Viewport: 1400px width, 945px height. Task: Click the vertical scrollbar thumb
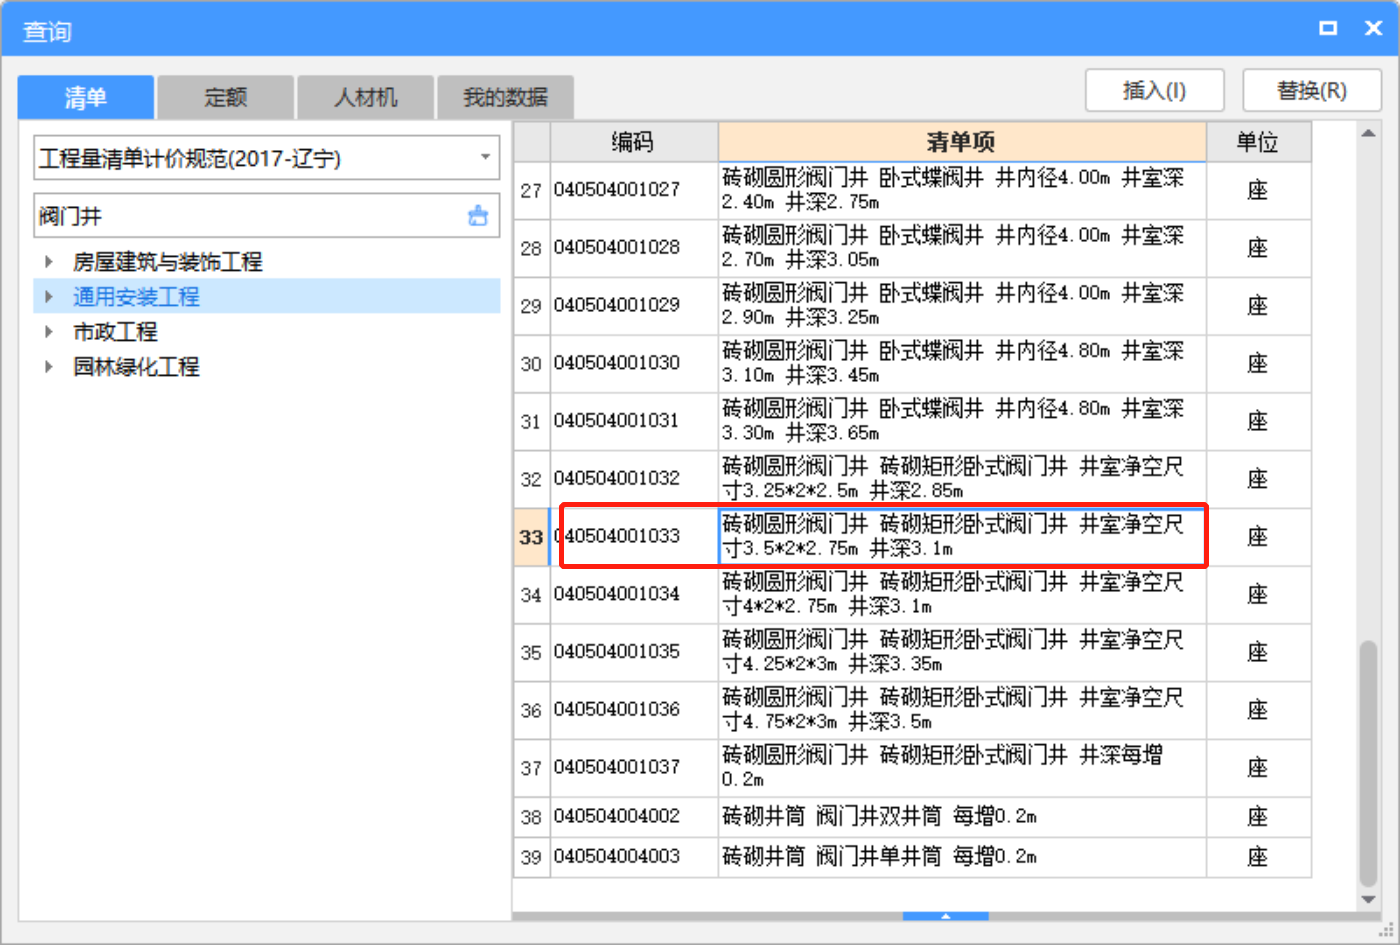(x=1368, y=763)
